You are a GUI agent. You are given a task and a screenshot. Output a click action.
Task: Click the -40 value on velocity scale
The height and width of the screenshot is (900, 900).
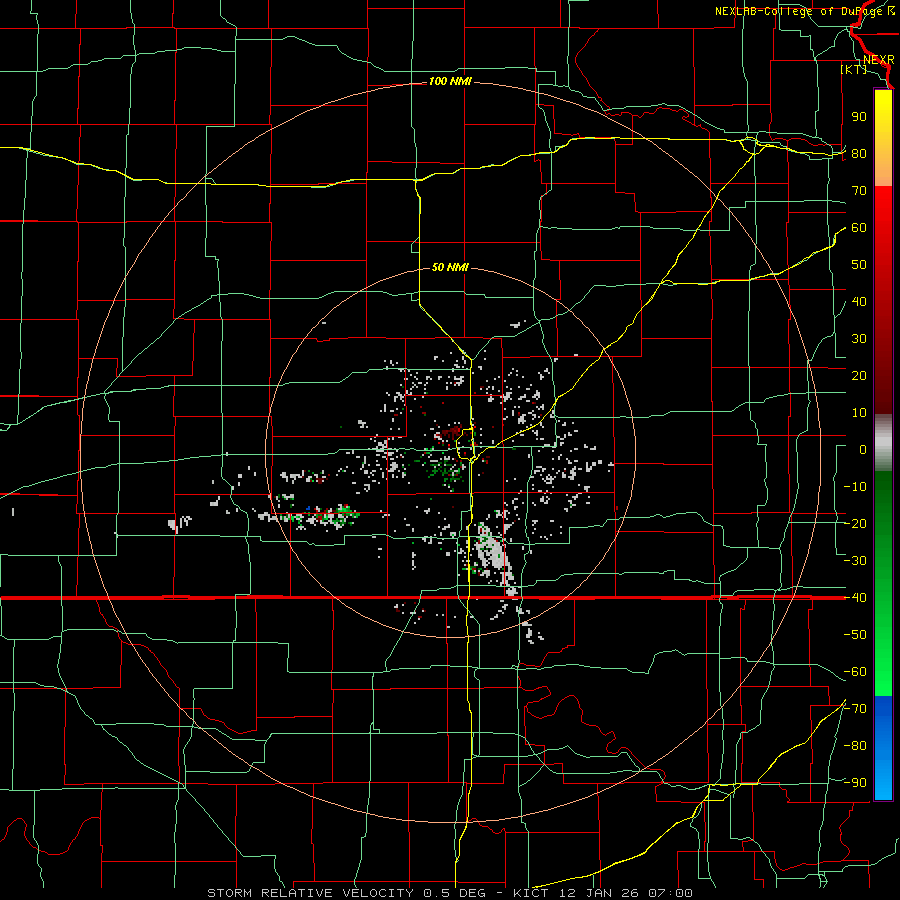point(855,598)
